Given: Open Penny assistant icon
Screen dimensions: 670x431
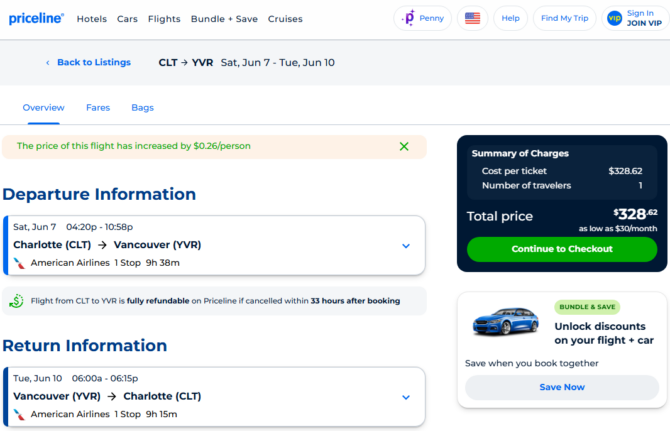Looking at the screenshot, I should click(409, 18).
